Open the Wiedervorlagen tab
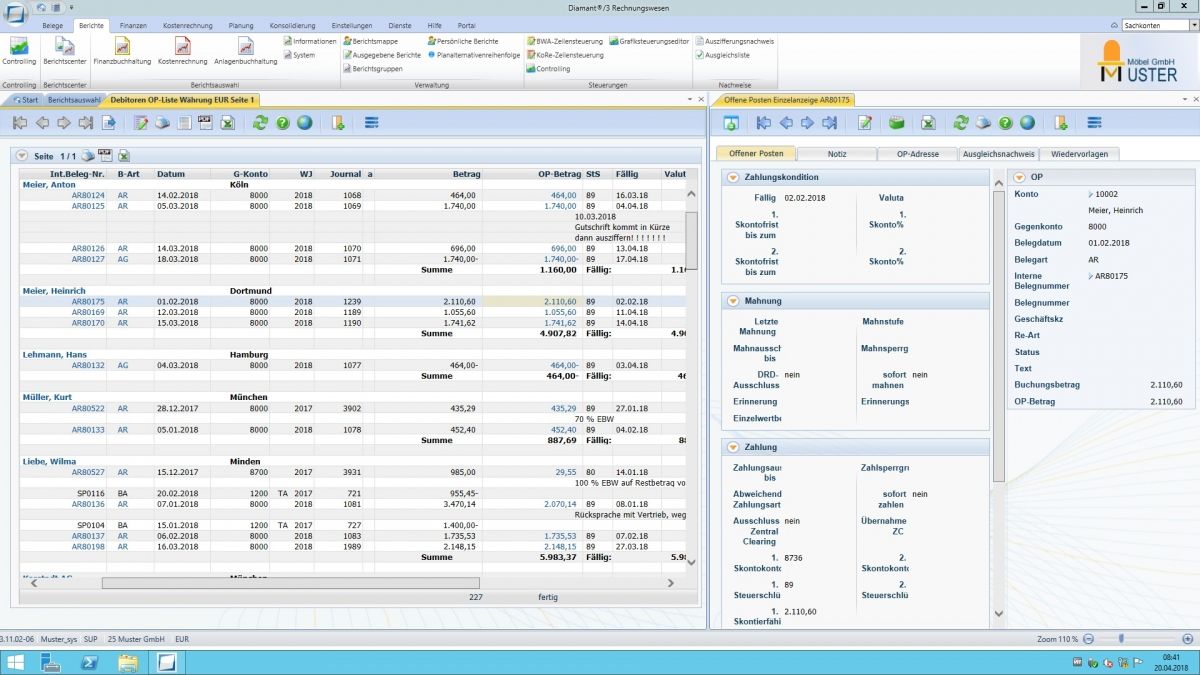1200x675 pixels. [x=1078, y=154]
